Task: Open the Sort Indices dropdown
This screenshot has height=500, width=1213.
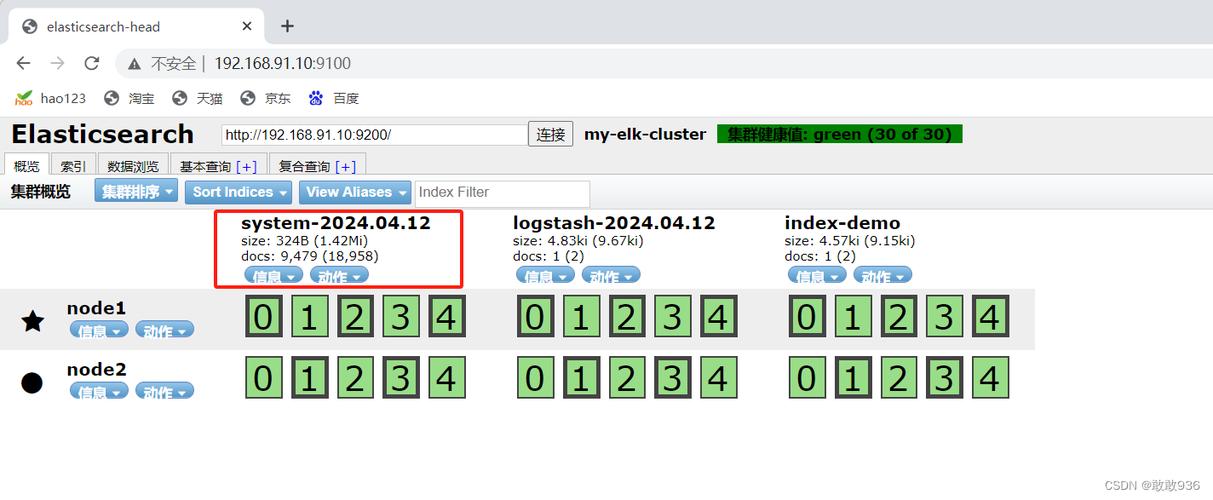Action: click(239, 192)
